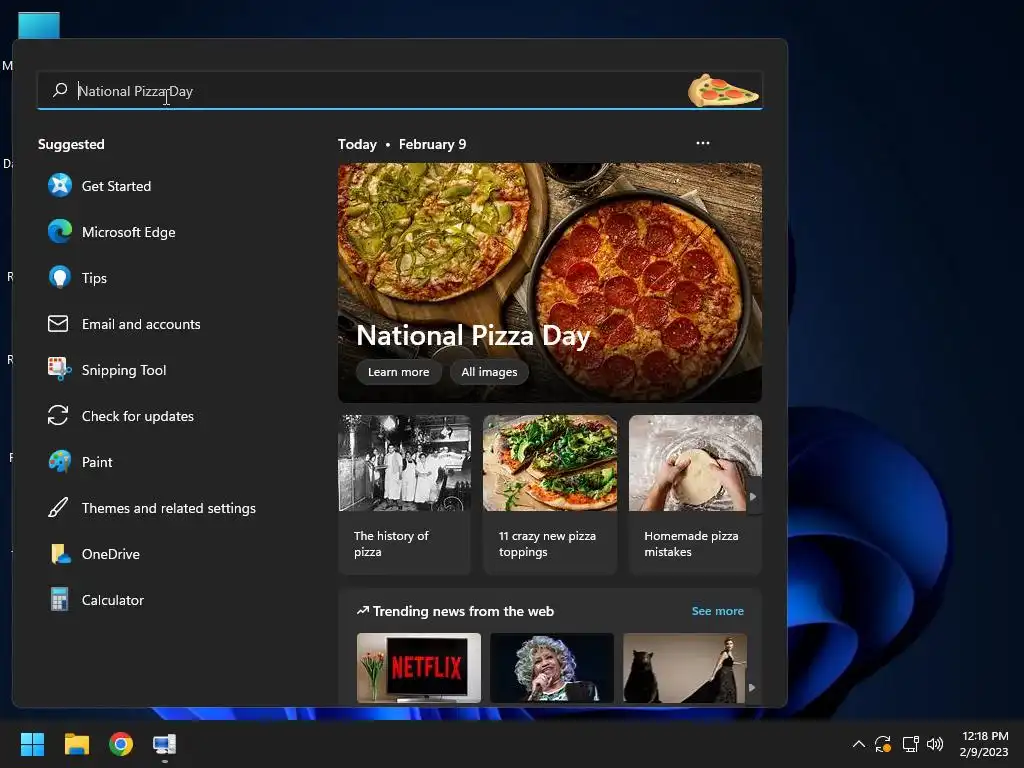This screenshot has width=1024, height=768.
Task: Open Homemade pizza mistakes card
Action: pos(695,494)
